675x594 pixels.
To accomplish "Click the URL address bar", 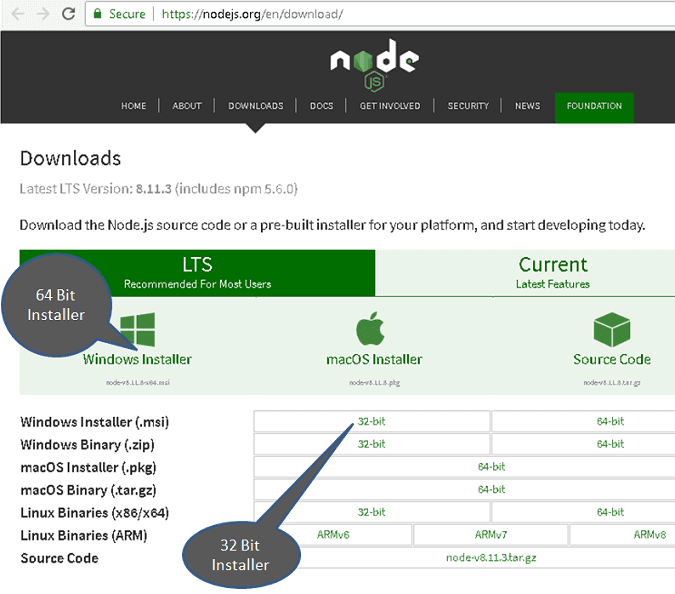I will point(379,14).
